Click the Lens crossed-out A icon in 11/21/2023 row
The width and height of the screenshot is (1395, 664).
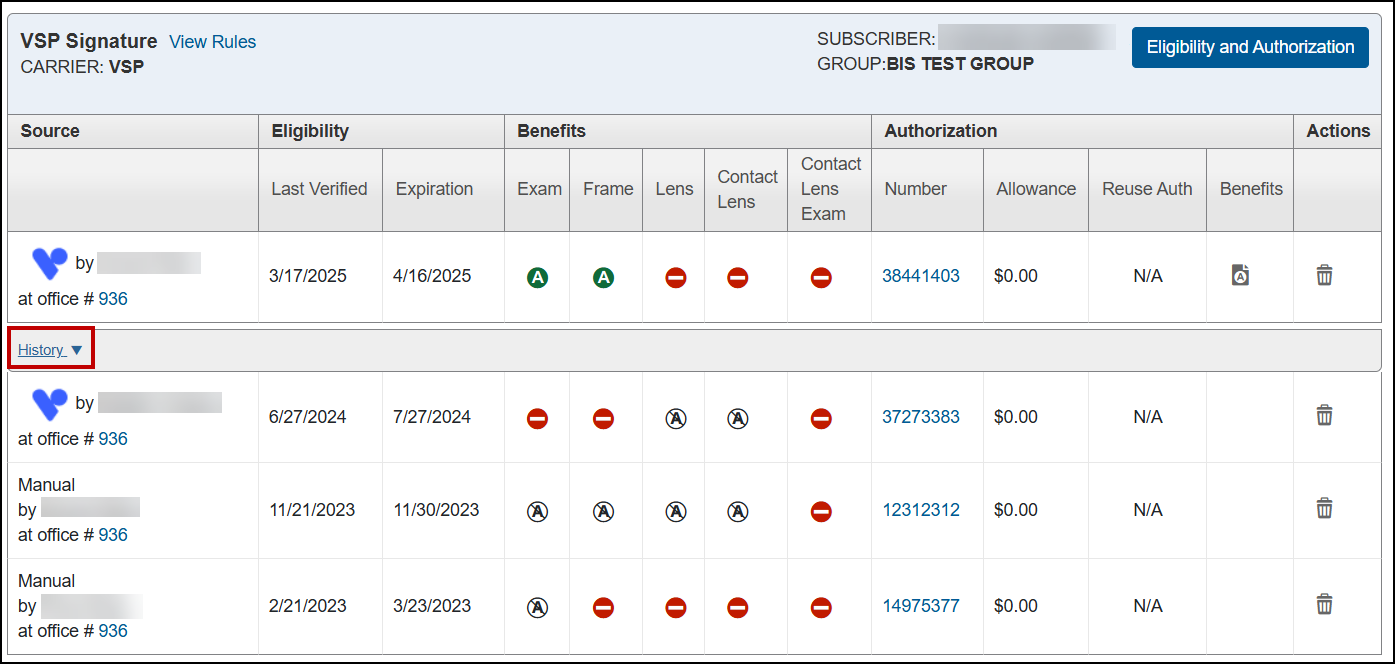coord(676,512)
